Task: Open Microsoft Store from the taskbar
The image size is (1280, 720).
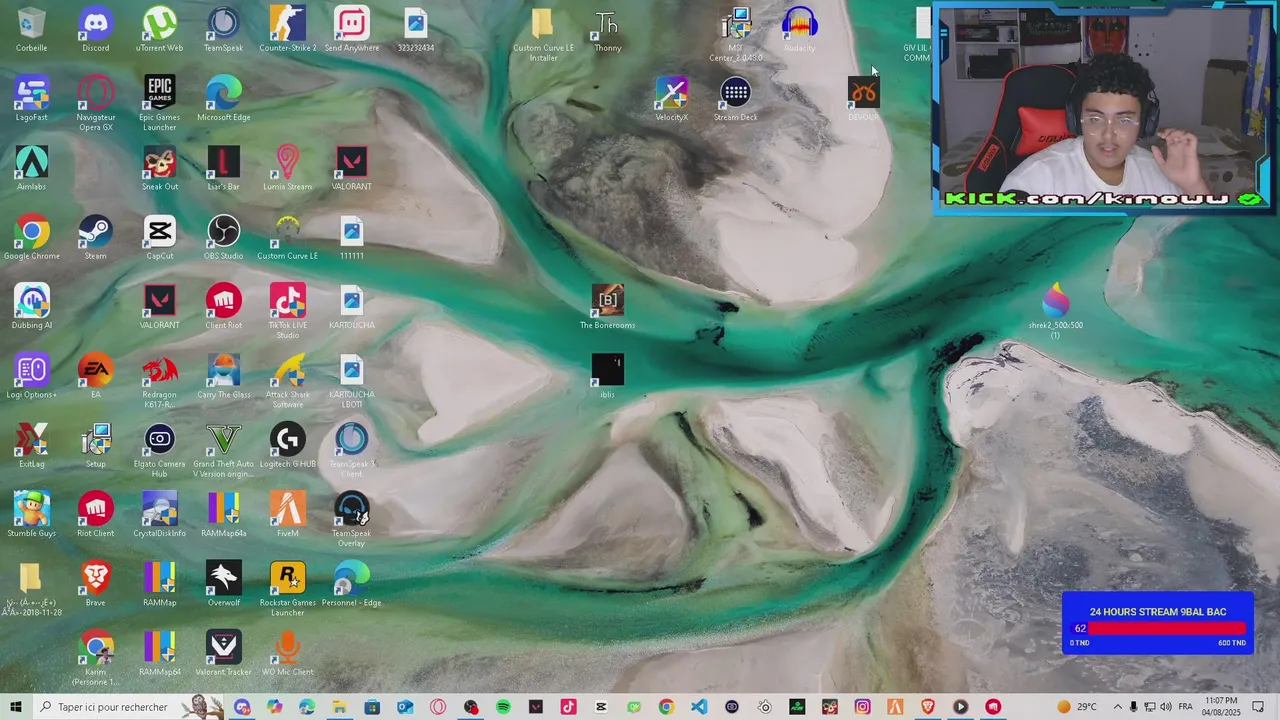Action: [372, 707]
